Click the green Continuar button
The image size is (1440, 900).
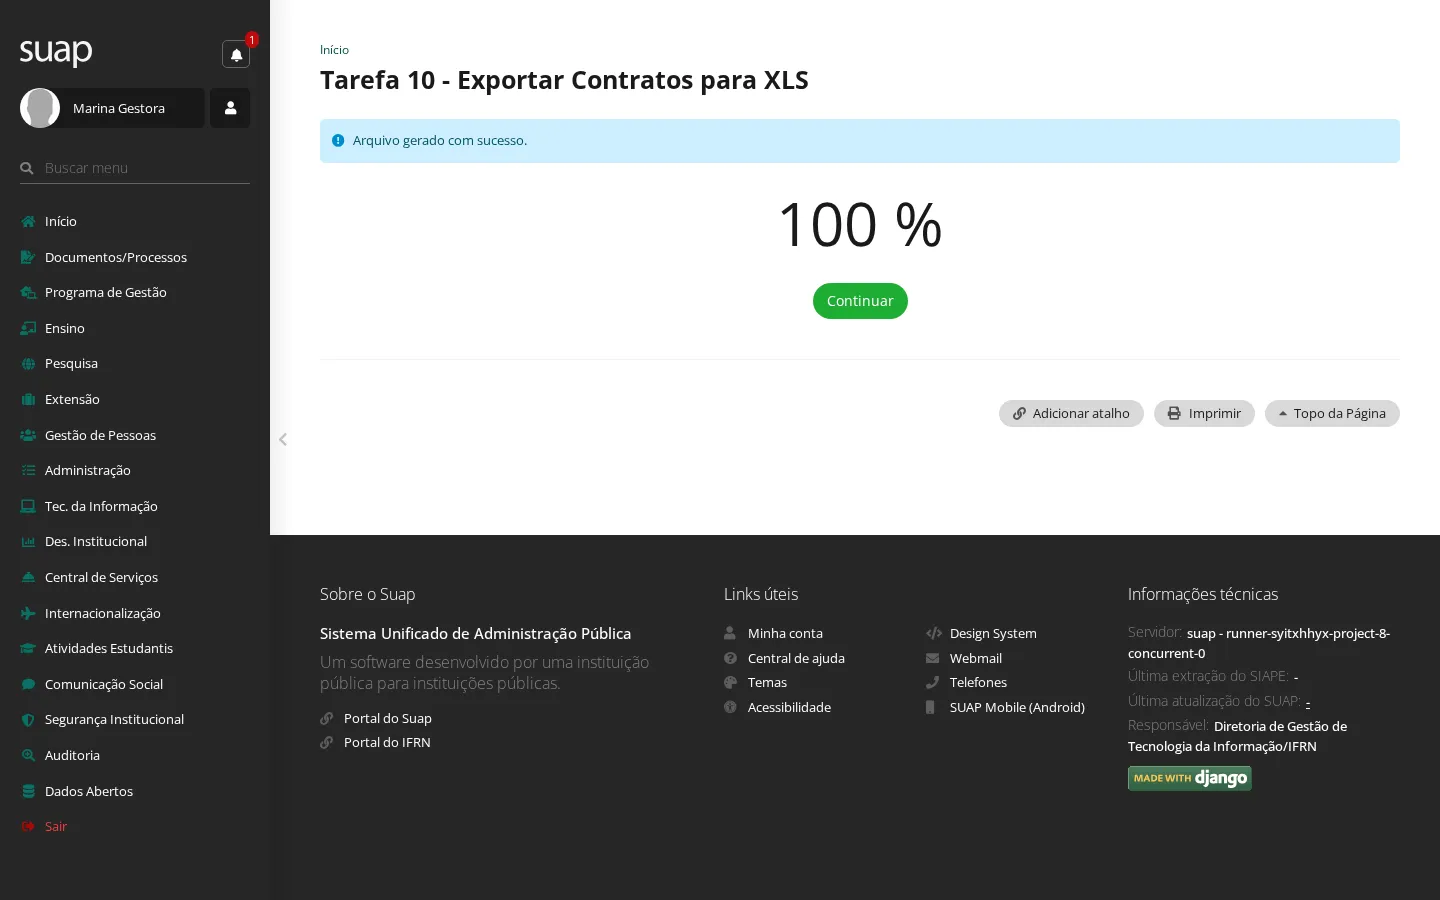[x=860, y=301]
